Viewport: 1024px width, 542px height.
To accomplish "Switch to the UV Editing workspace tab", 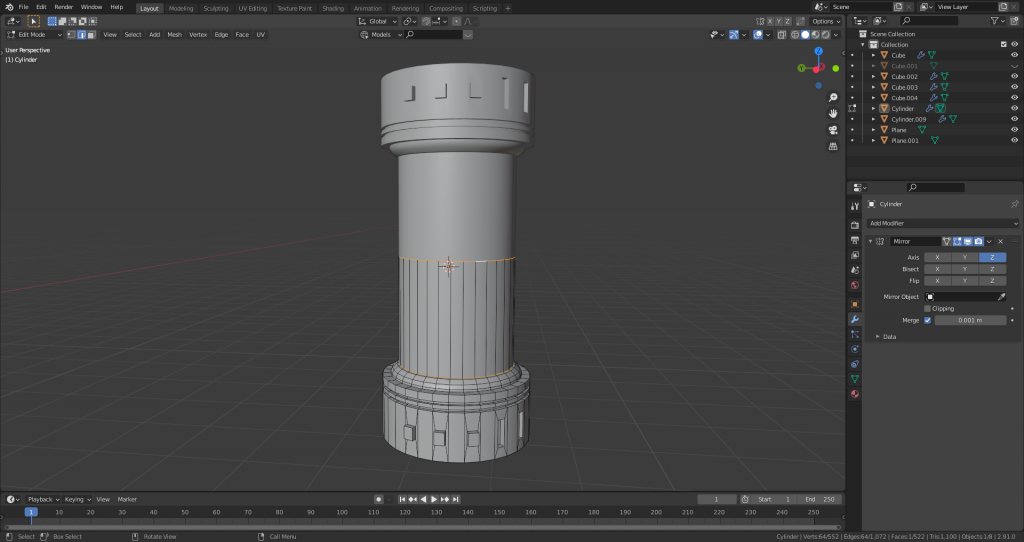I will [x=253, y=8].
